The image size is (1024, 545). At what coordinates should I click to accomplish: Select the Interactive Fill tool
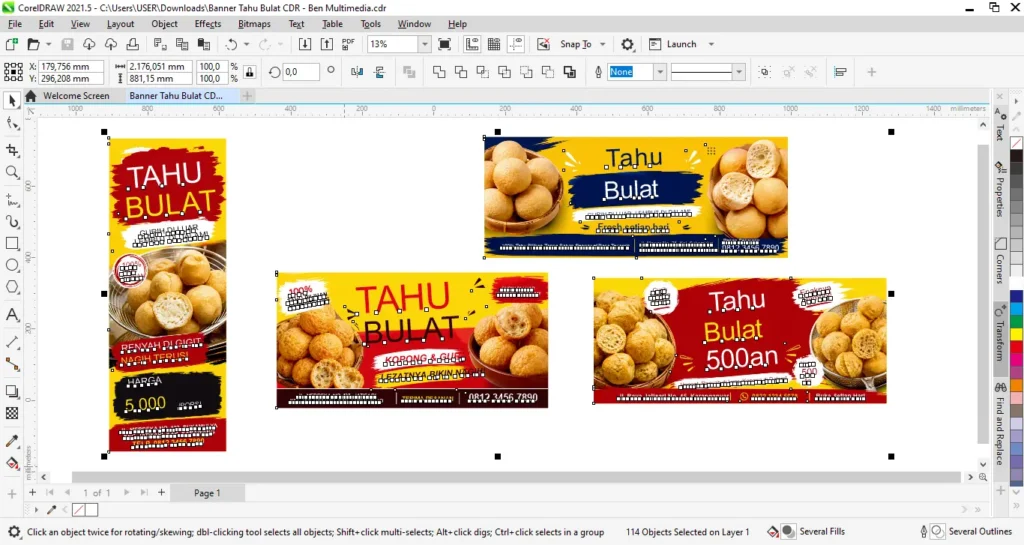[12, 463]
